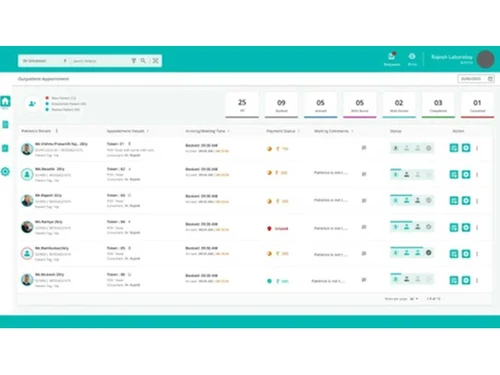Open the document page sidebar icon
Screen dimensions: 500x375
click(x=5, y=125)
